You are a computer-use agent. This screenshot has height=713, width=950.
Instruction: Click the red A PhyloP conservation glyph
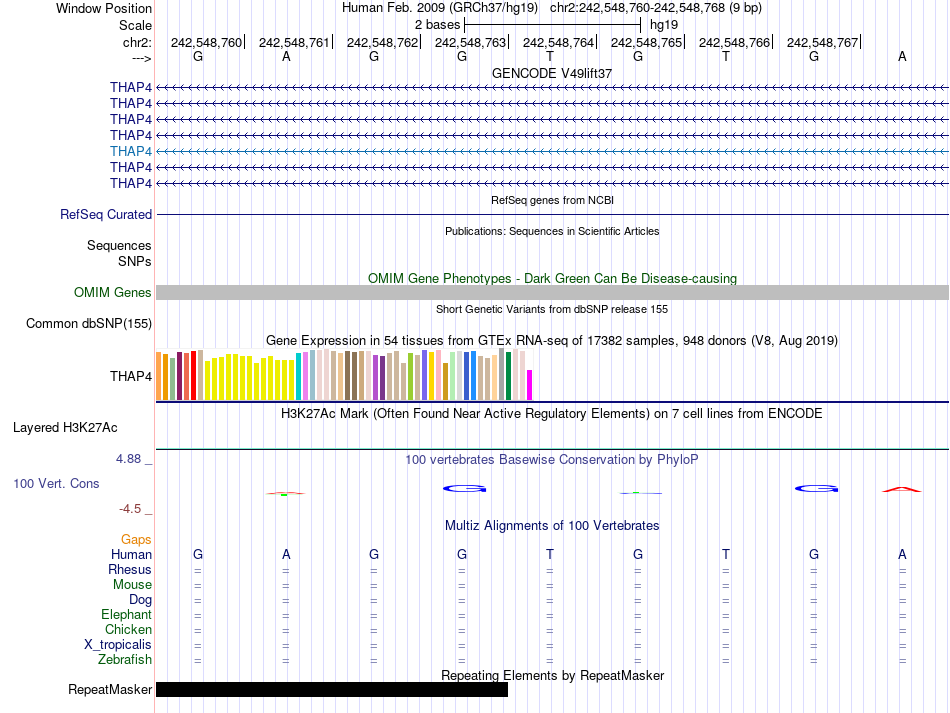pyautogui.click(x=901, y=489)
